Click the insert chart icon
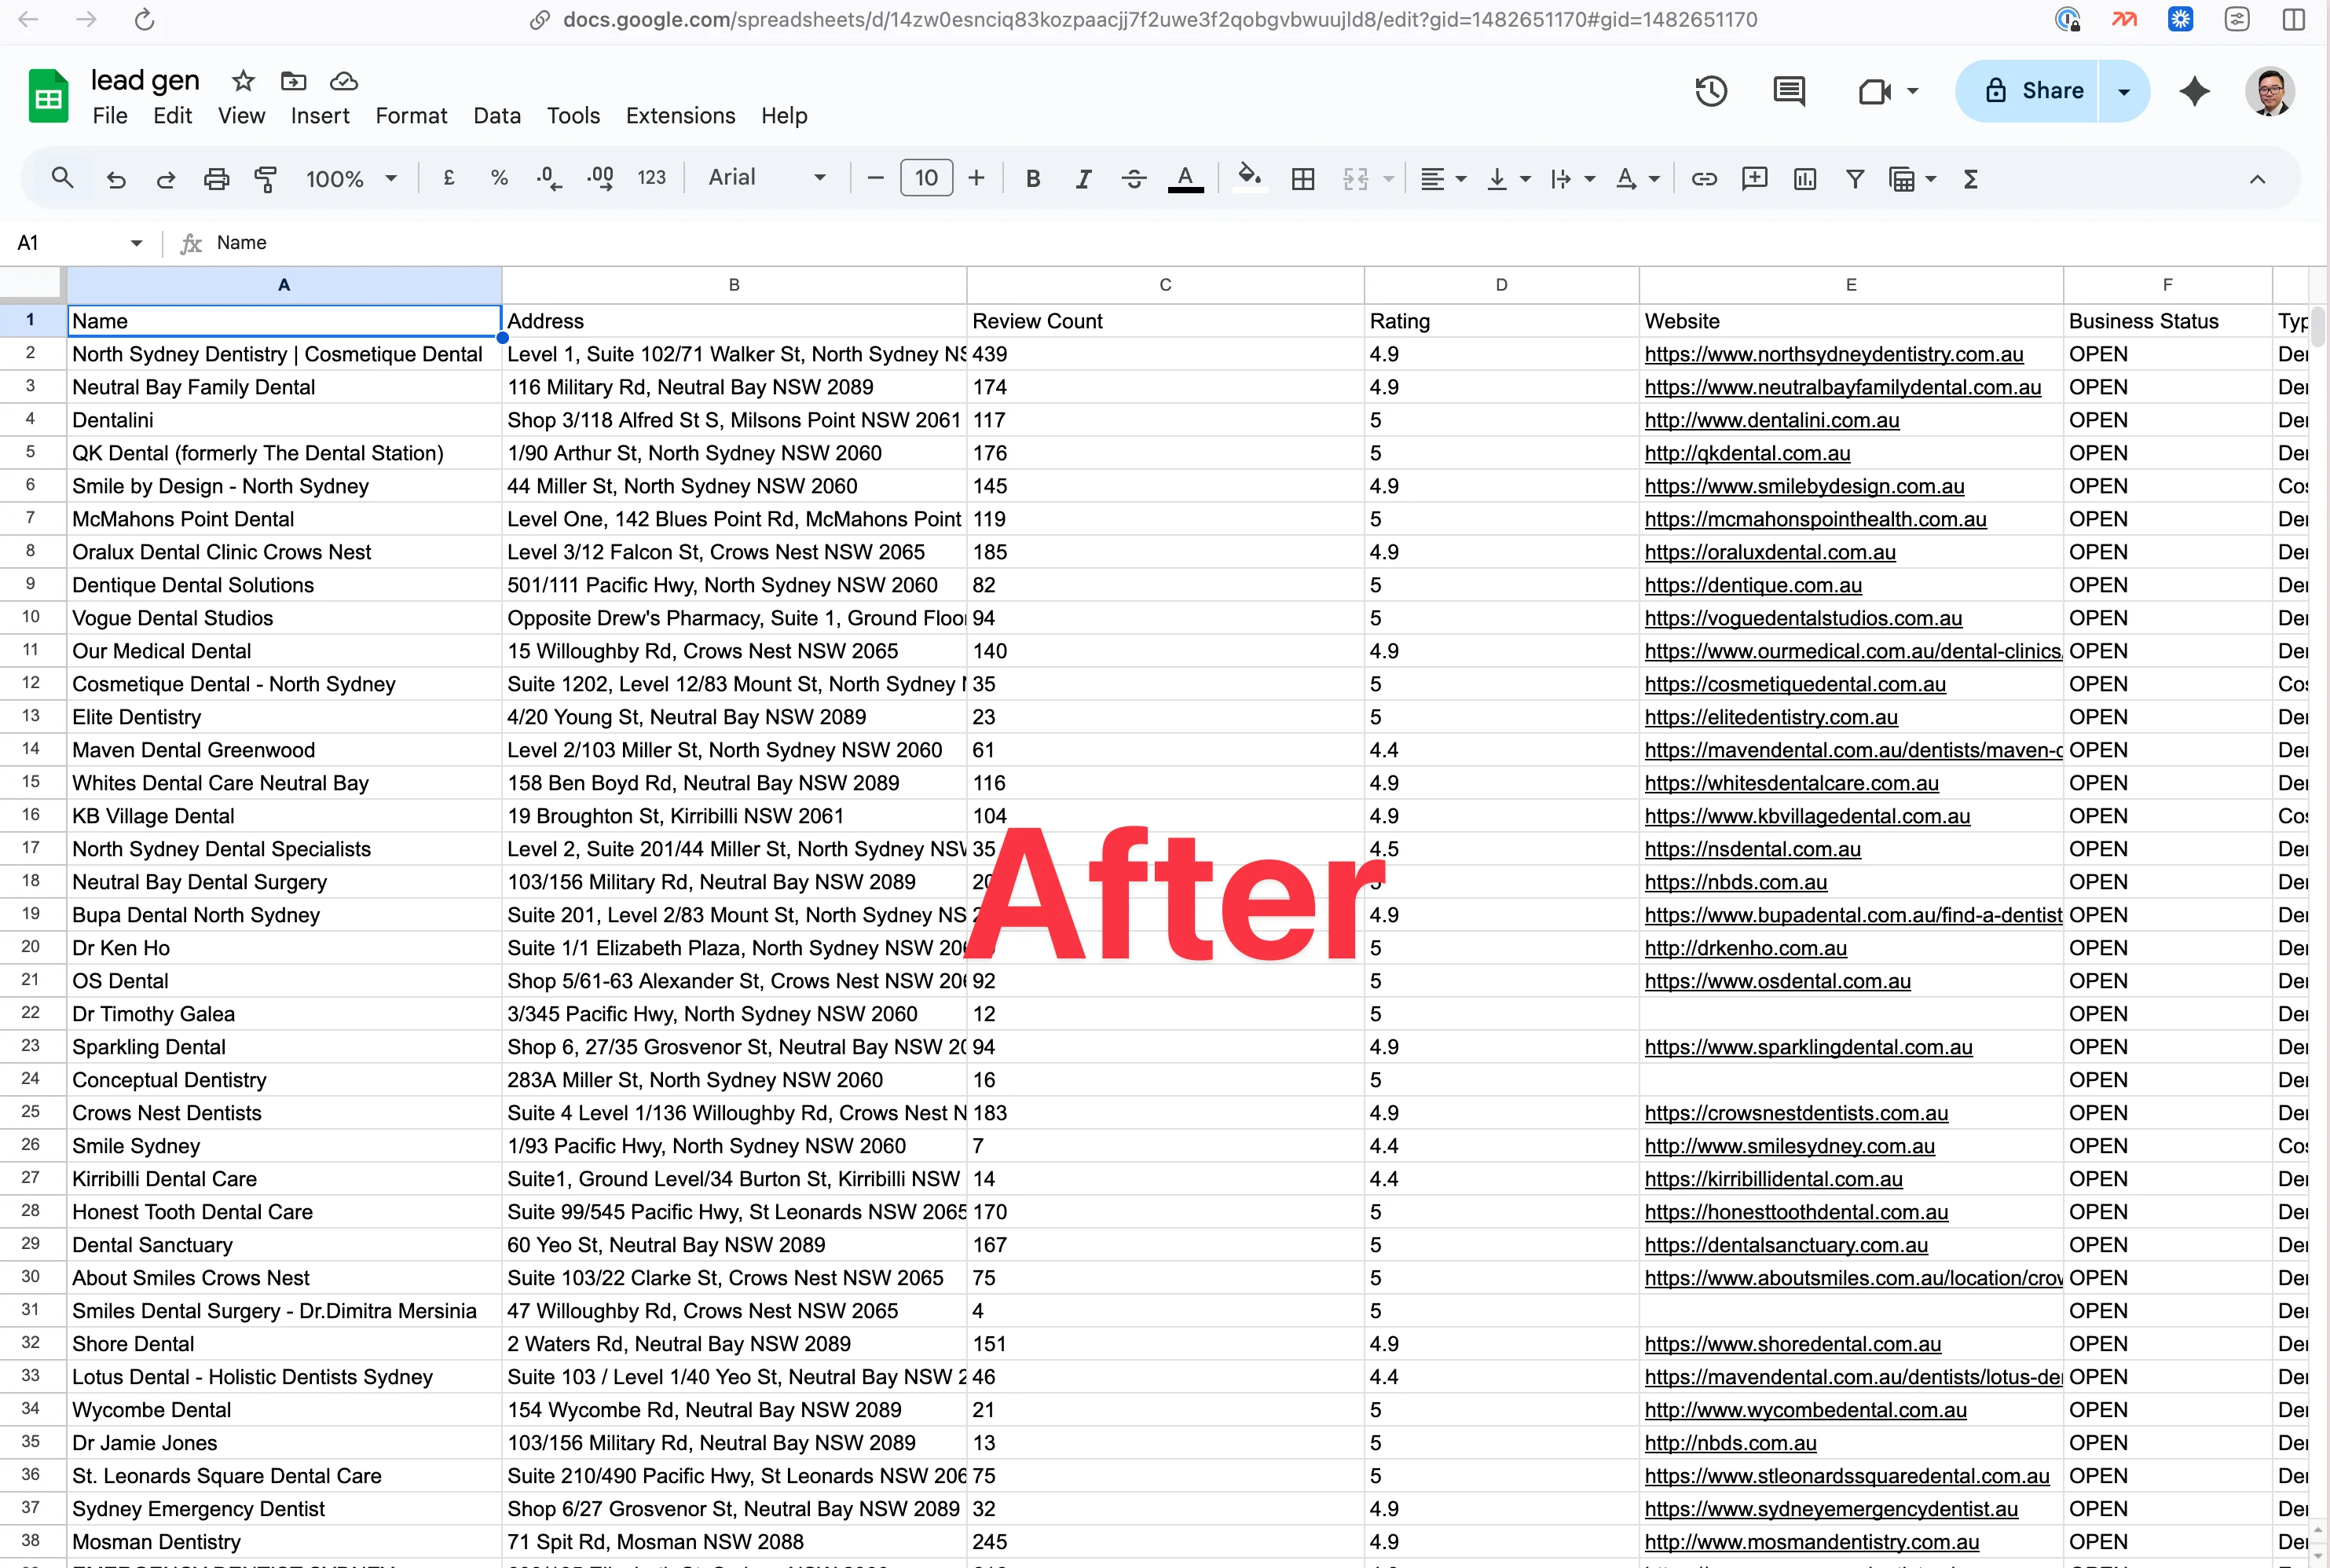The width and height of the screenshot is (2330, 1568). point(1805,179)
